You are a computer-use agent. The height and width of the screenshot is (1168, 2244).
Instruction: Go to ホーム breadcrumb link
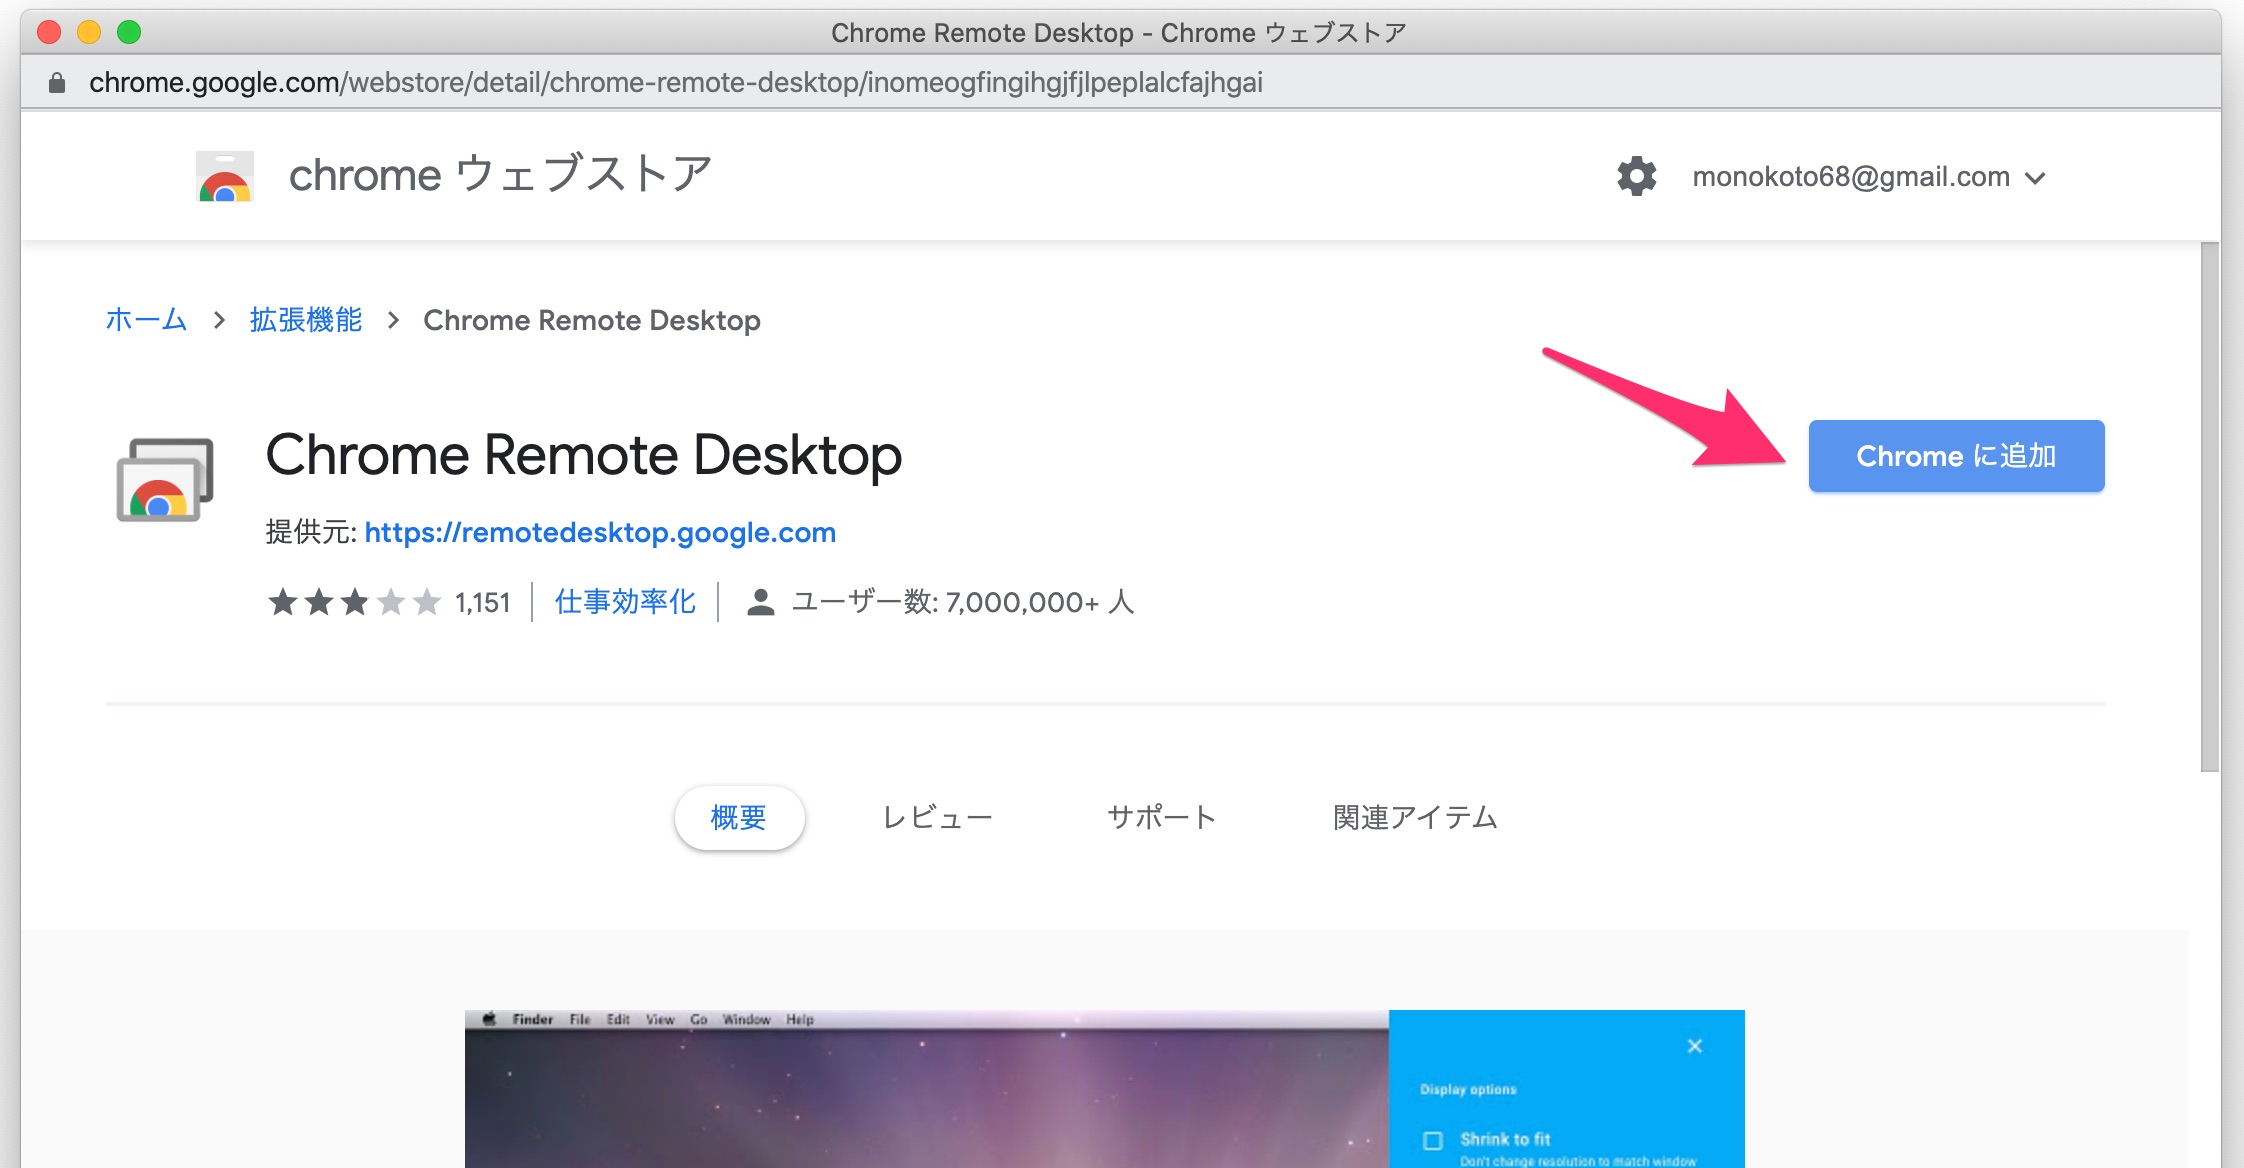pos(146,320)
